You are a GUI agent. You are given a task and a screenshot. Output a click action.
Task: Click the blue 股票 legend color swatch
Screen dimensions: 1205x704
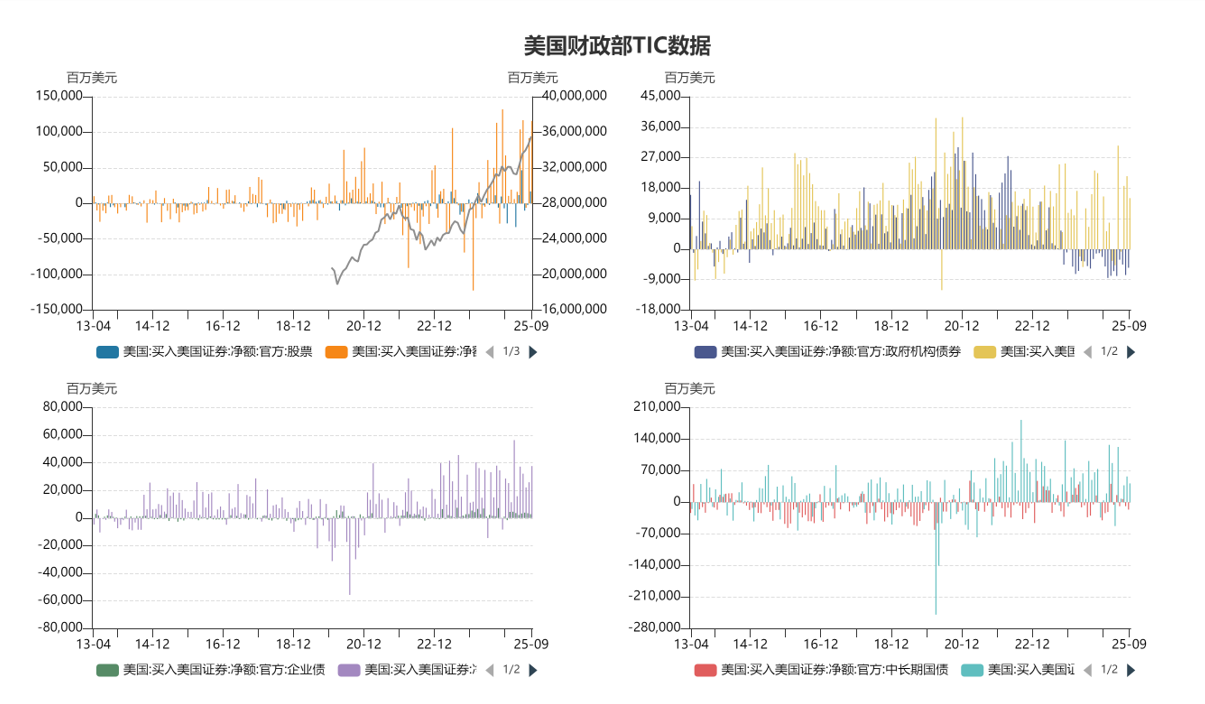(x=107, y=352)
